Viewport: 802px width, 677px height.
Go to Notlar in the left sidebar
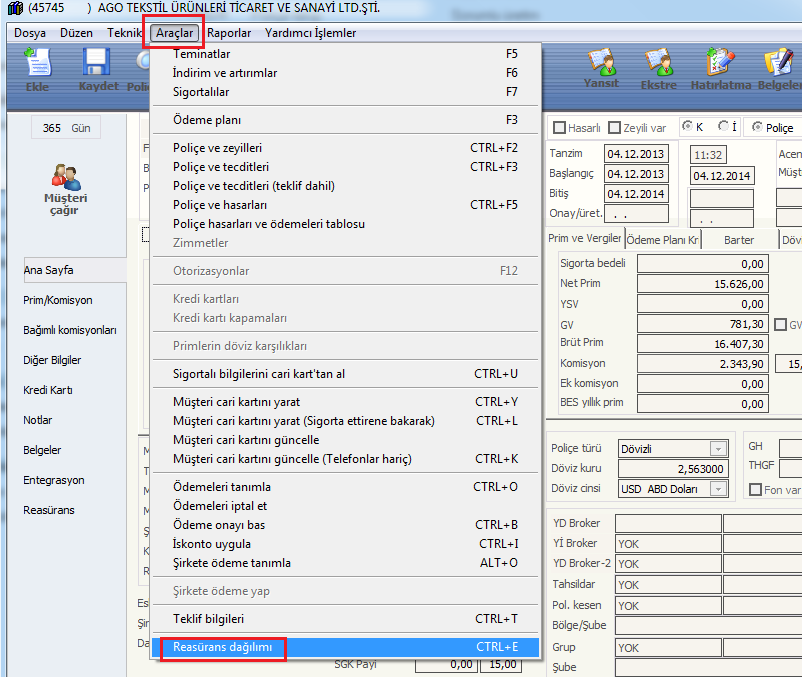coord(38,420)
